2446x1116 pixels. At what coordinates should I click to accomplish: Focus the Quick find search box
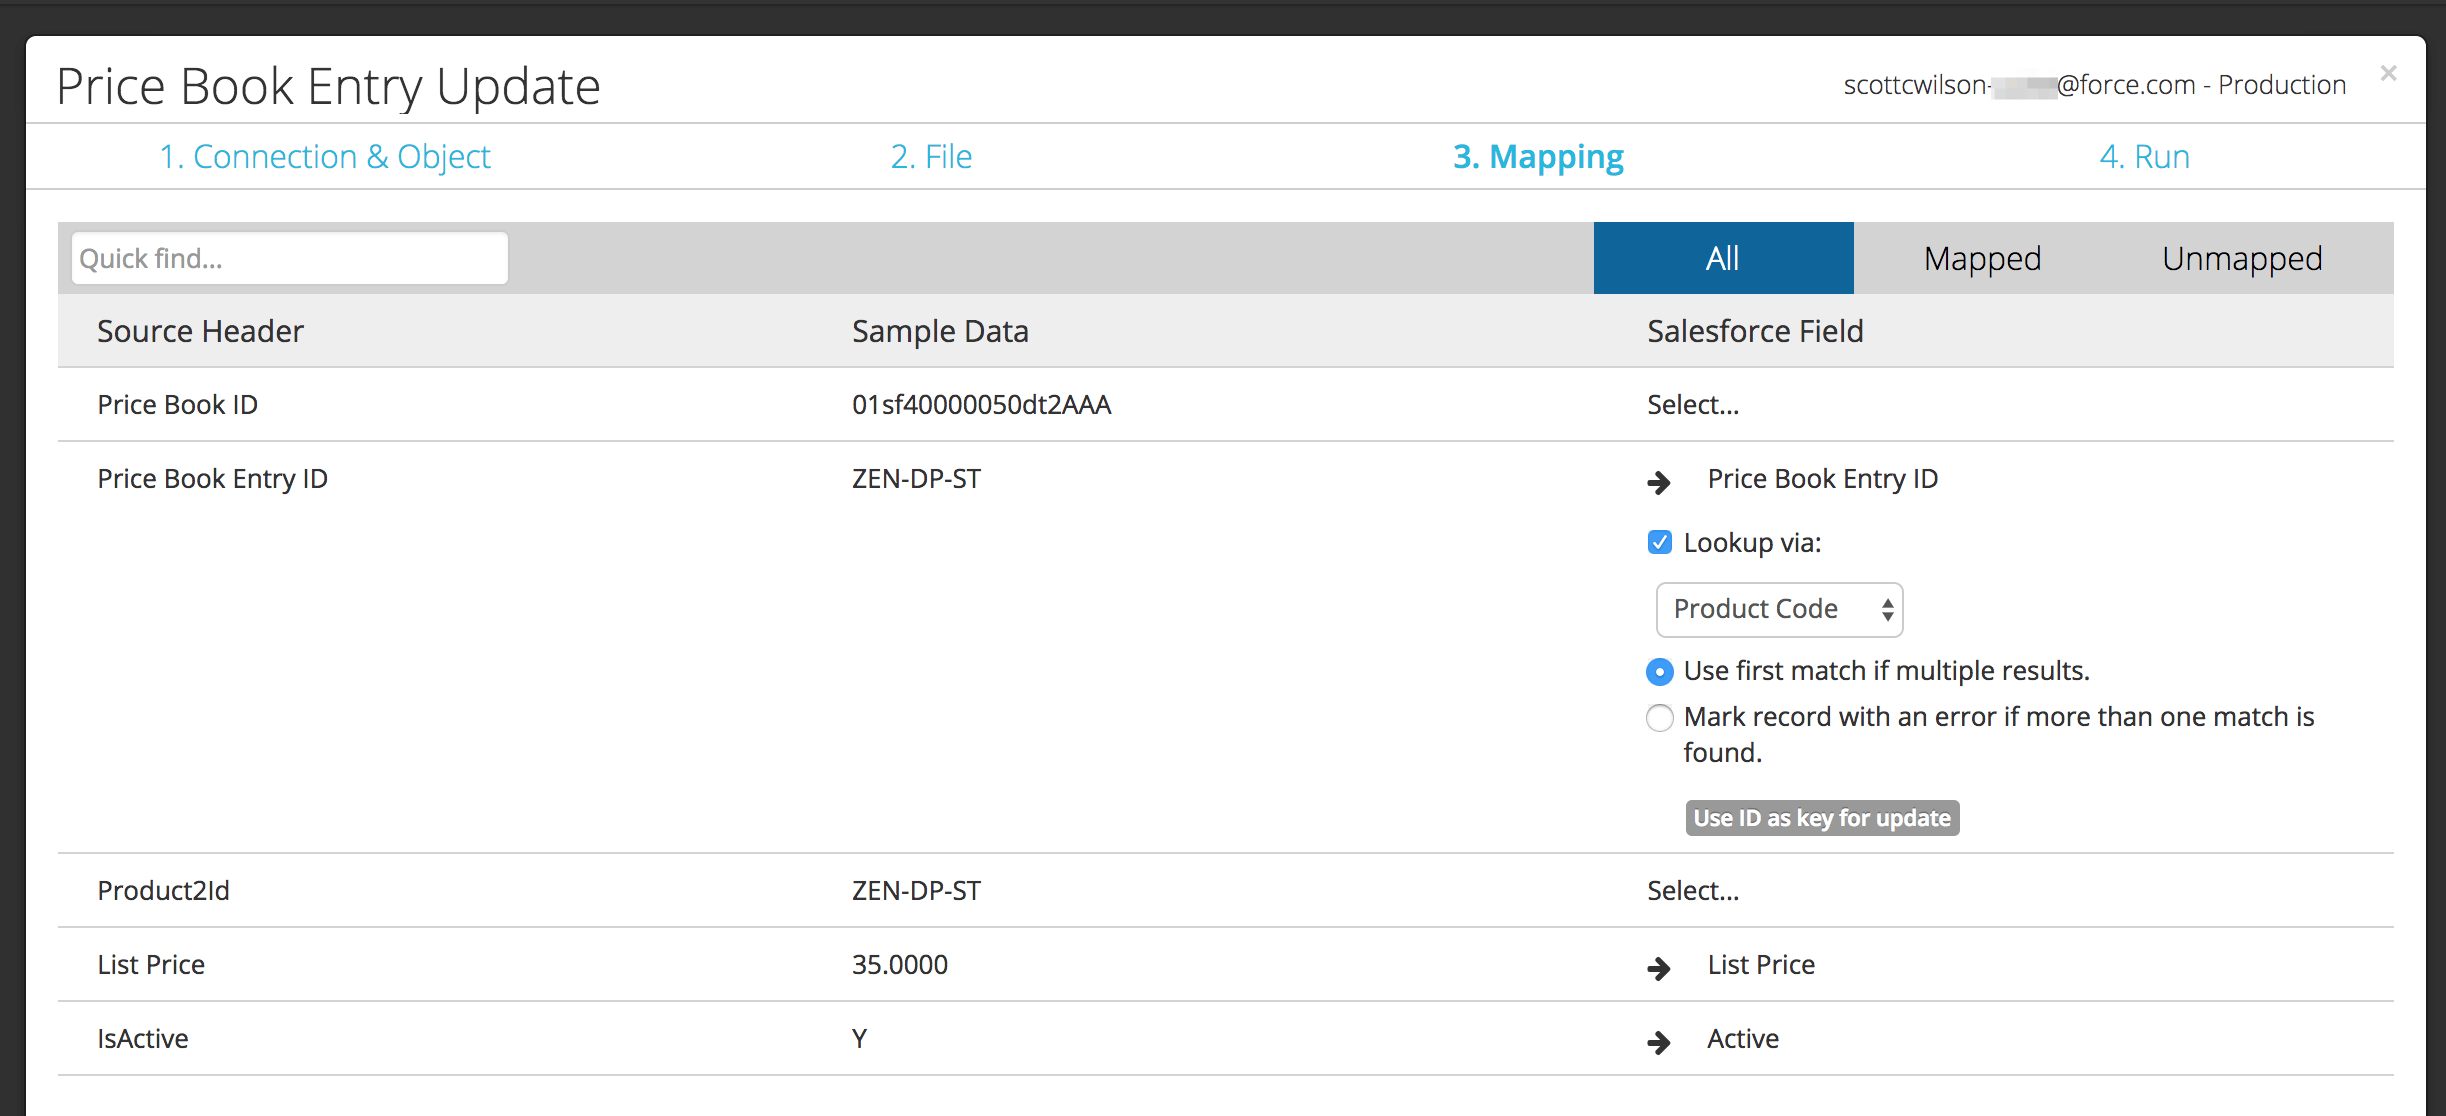click(x=290, y=258)
